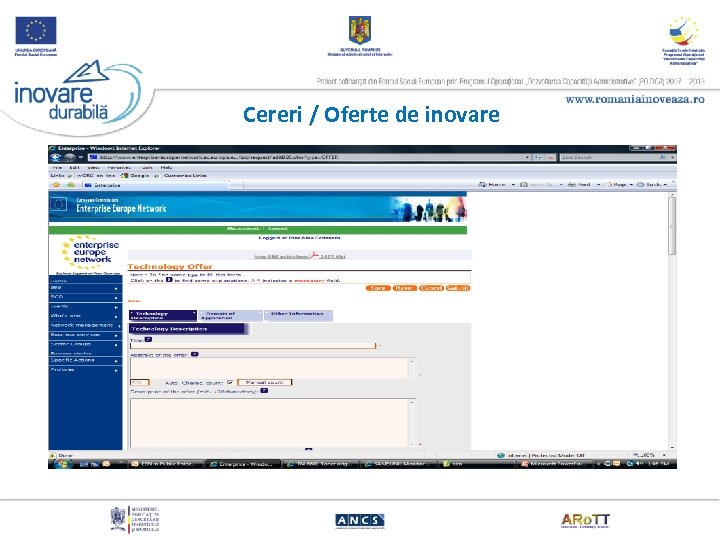Open the File menu in Internet Explorer
This screenshot has width=720, height=540.
57,168
